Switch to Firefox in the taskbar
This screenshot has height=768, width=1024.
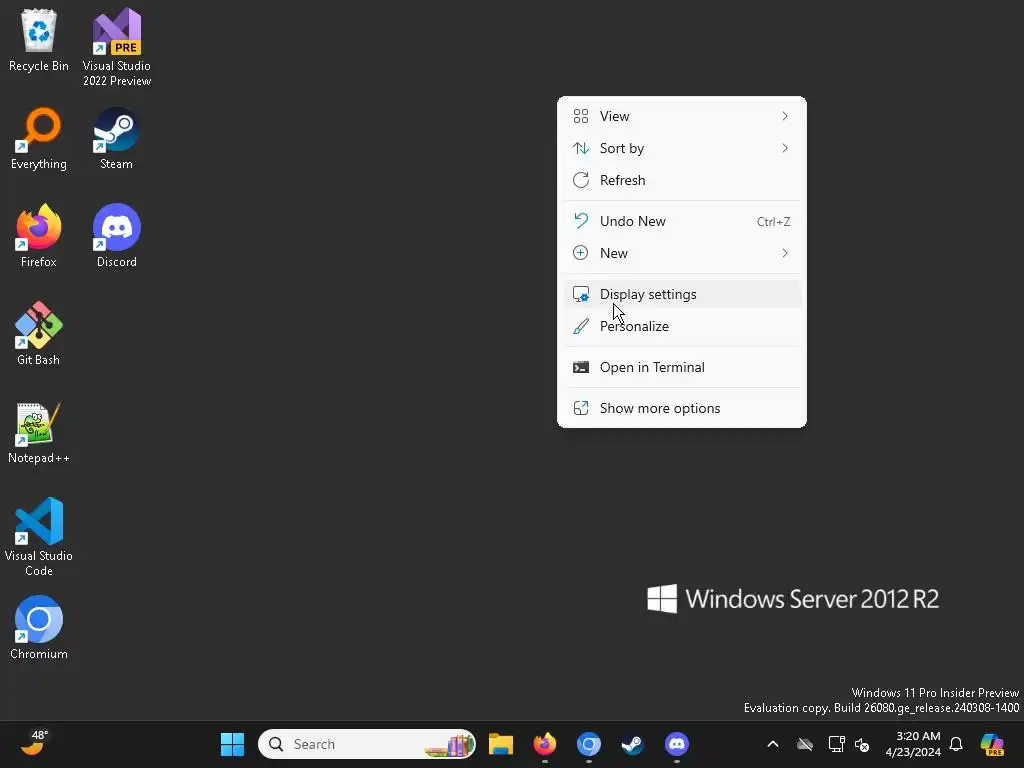pos(545,744)
